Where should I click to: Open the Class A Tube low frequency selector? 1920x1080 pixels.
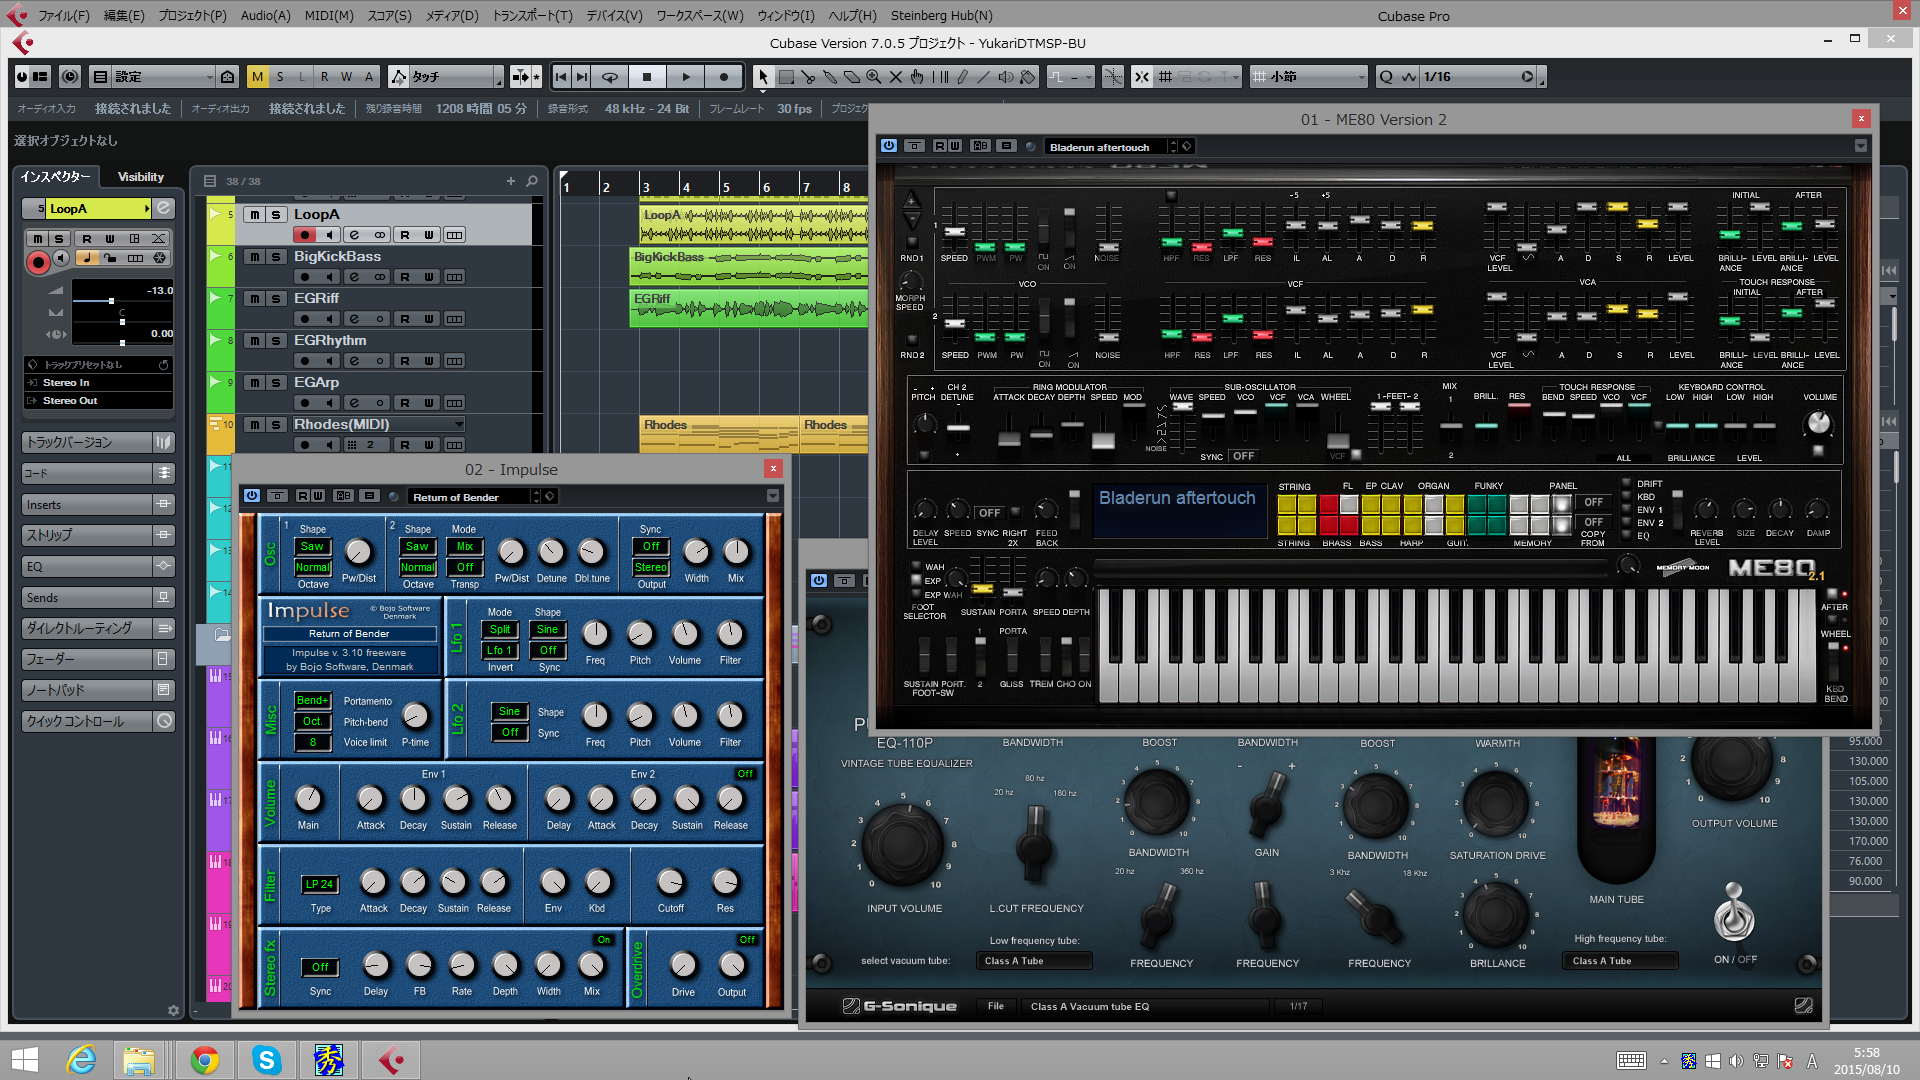click(1034, 961)
